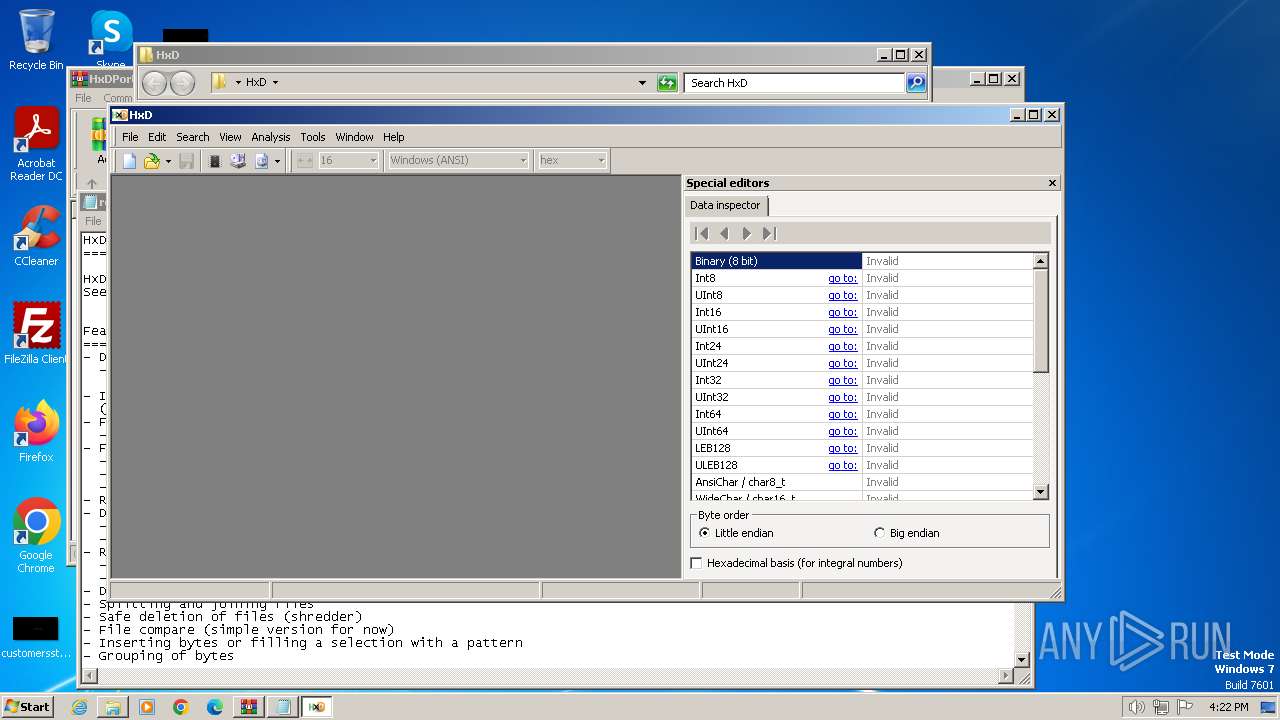The image size is (1280, 720).
Task: Open the Recycle Bin desktop icon
Action: pos(36,40)
